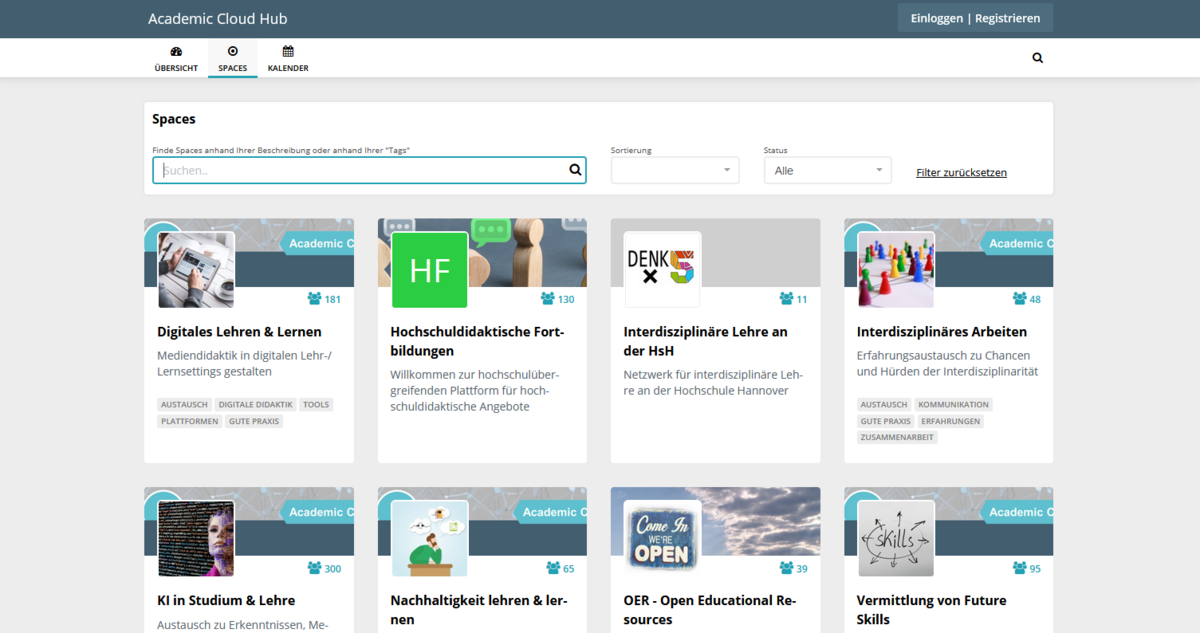Click the Skills sketch image
The image size is (1200, 633).
pyautogui.click(x=896, y=539)
